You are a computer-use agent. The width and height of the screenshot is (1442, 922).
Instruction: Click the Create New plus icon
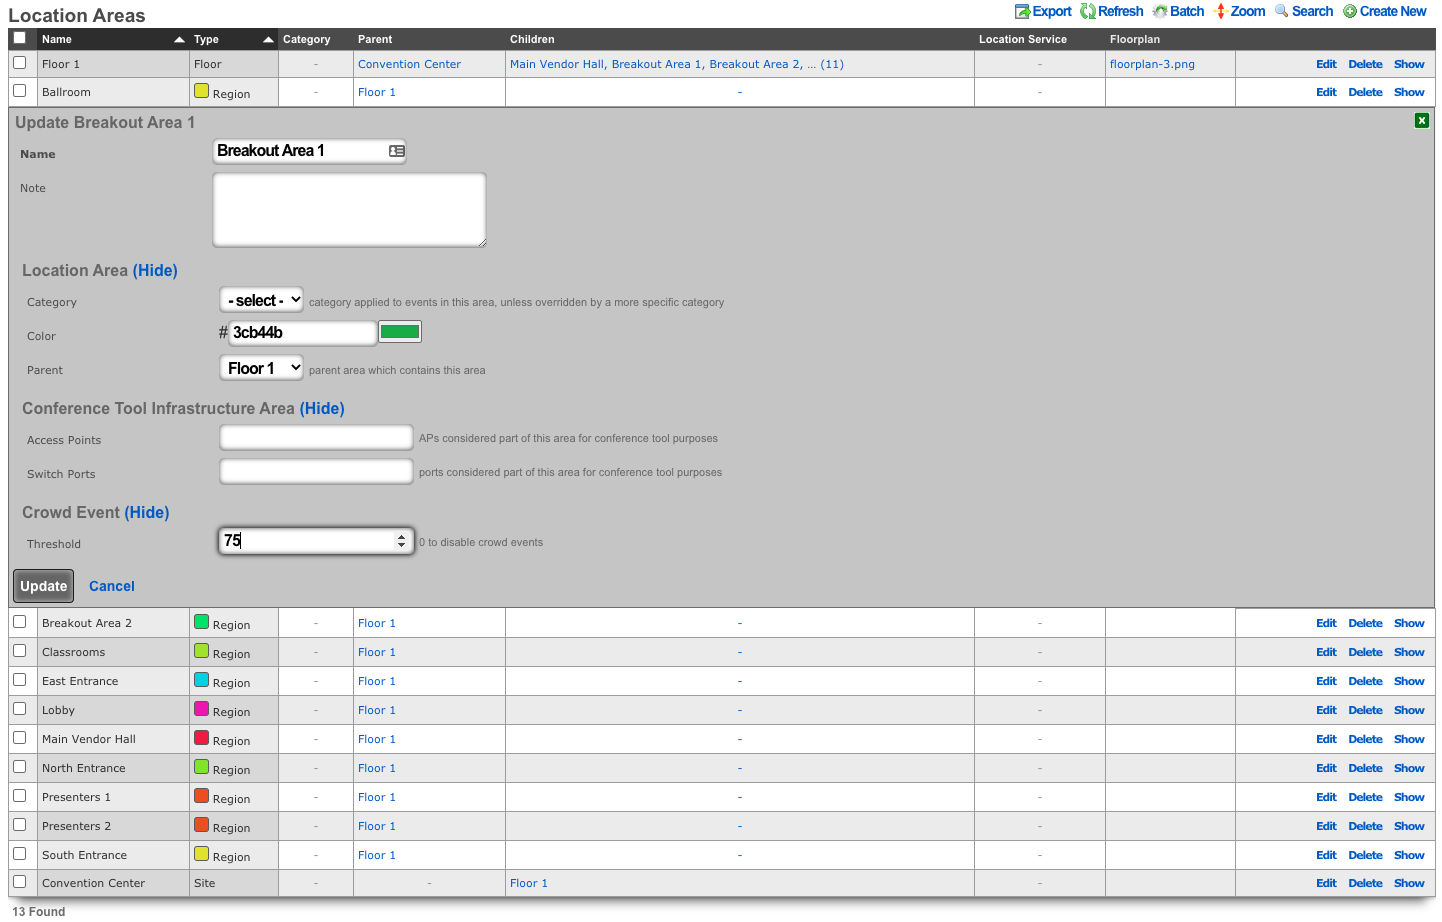pyautogui.click(x=1350, y=12)
